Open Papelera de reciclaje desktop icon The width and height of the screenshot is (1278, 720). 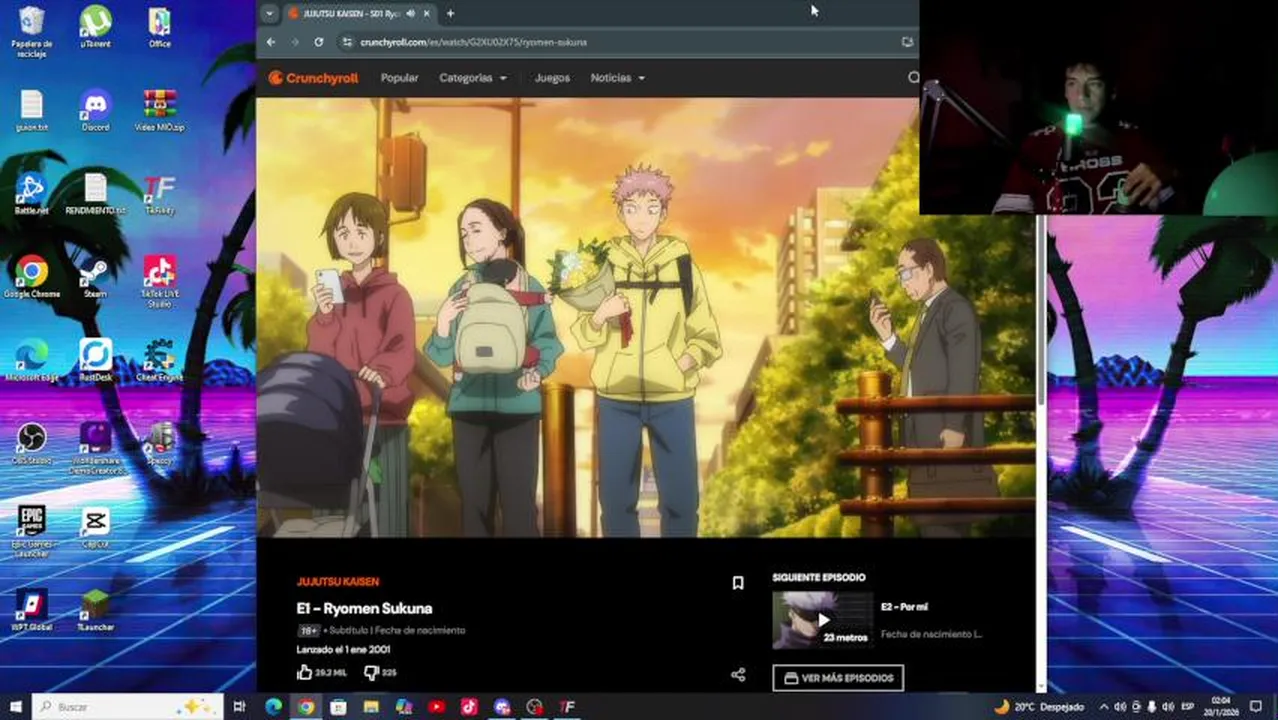click(32, 32)
